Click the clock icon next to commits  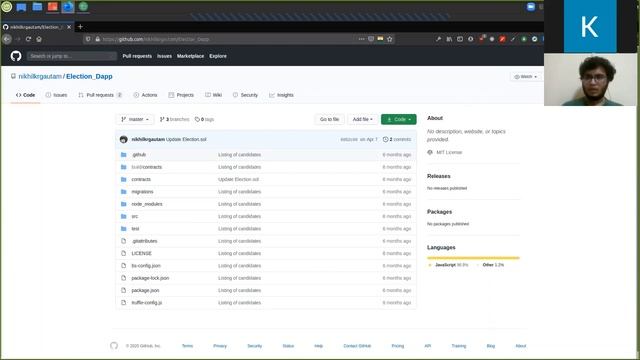click(x=385, y=140)
